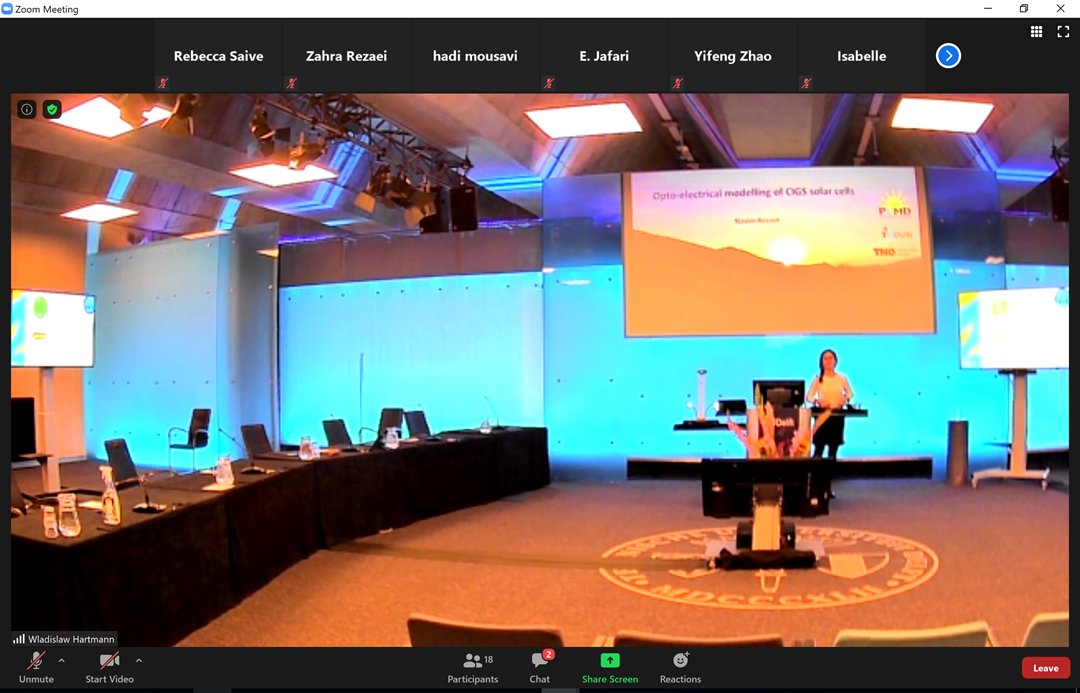Click signal strength icon beside Wladislaw Hartmann

pyautogui.click(x=19, y=639)
